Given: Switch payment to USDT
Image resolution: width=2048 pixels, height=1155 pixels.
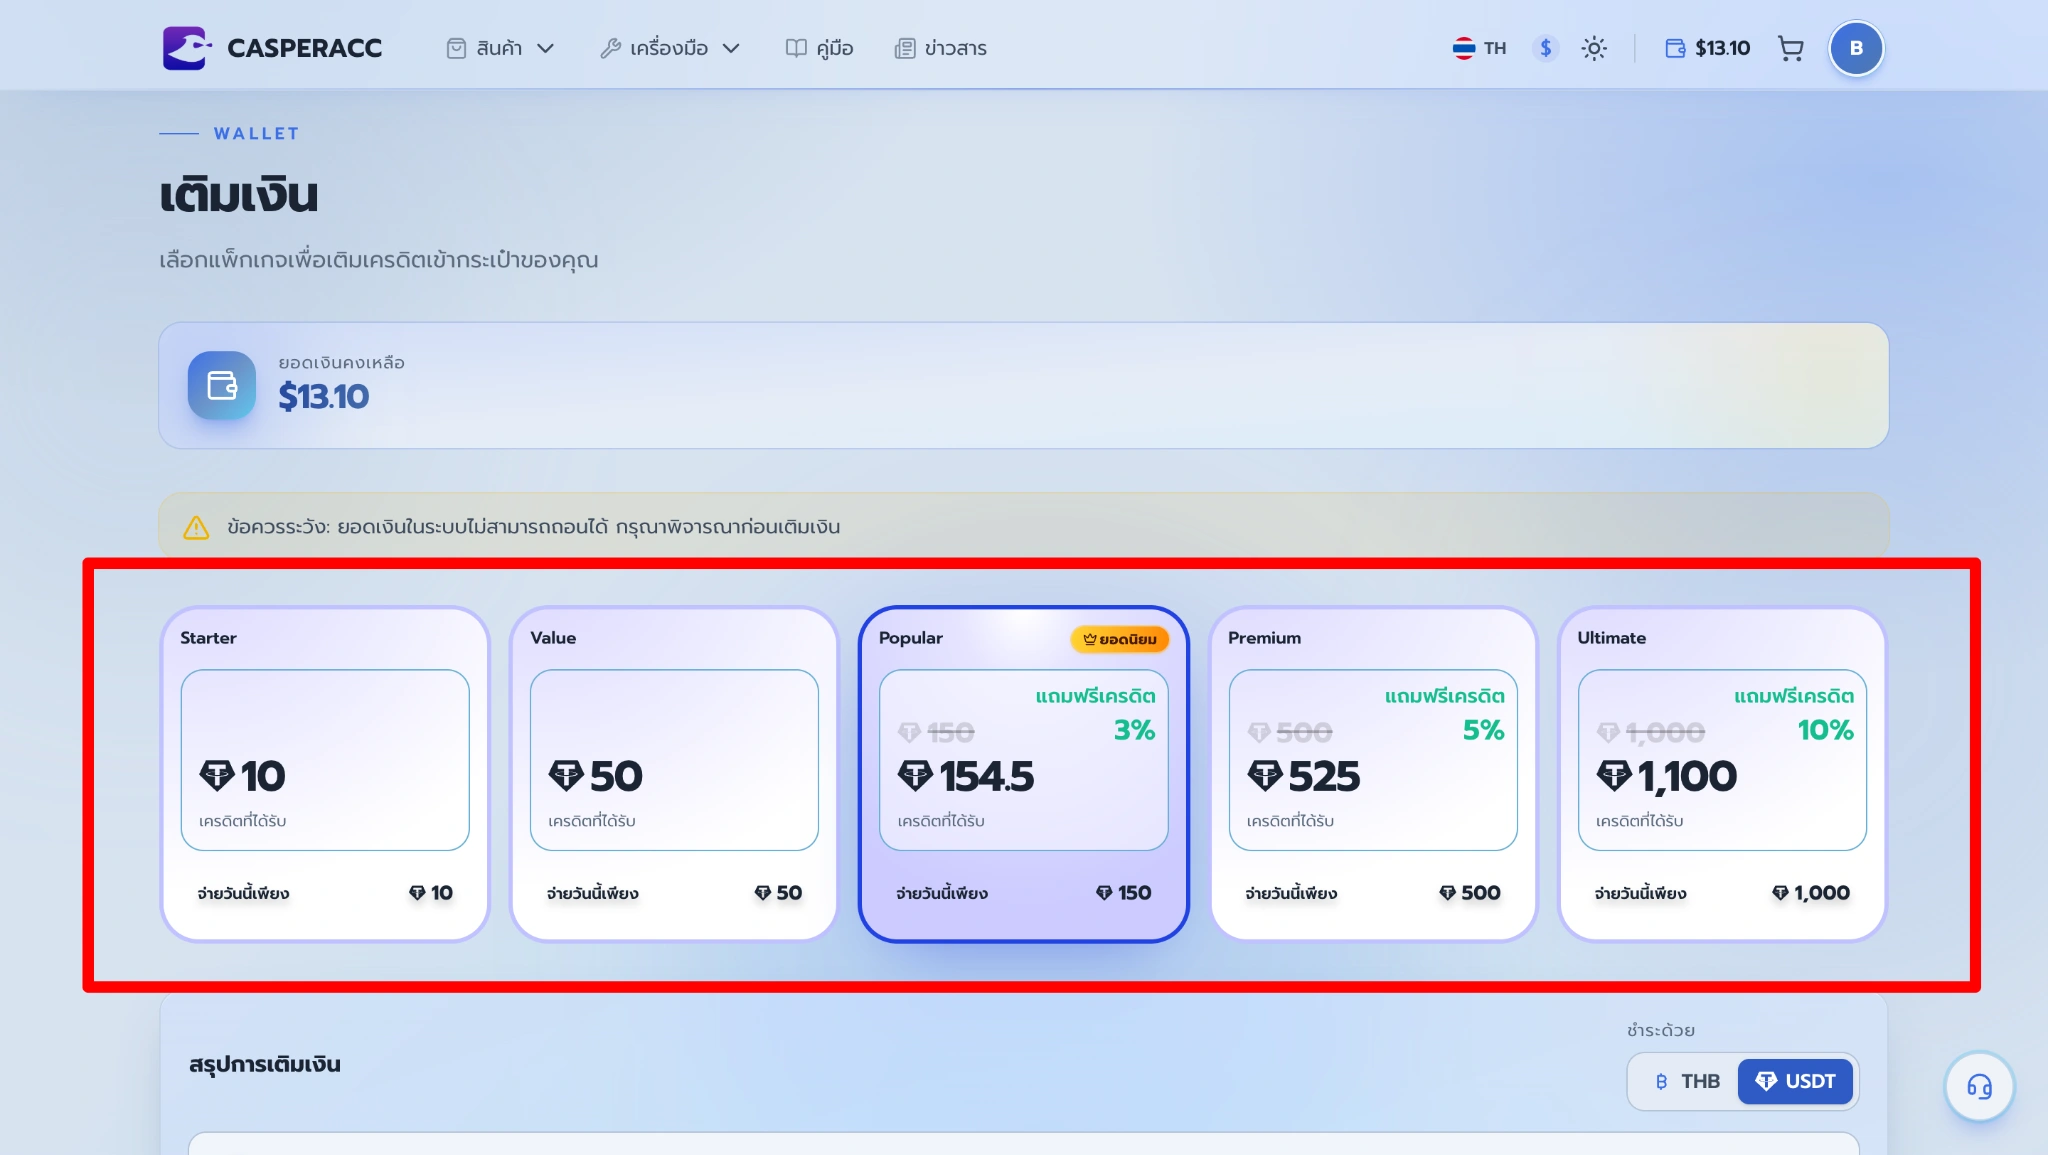Looking at the screenshot, I should [x=1795, y=1081].
